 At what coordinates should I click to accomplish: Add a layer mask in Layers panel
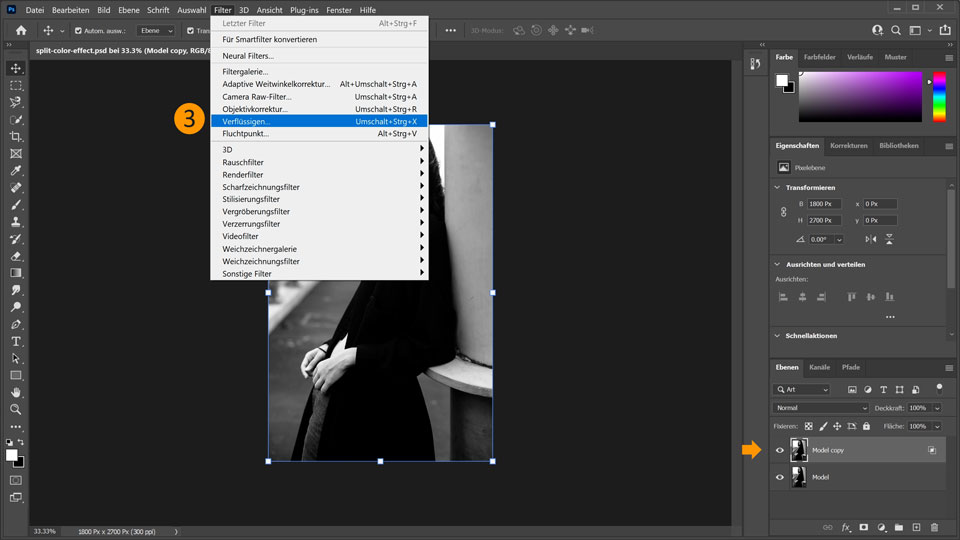point(863,527)
